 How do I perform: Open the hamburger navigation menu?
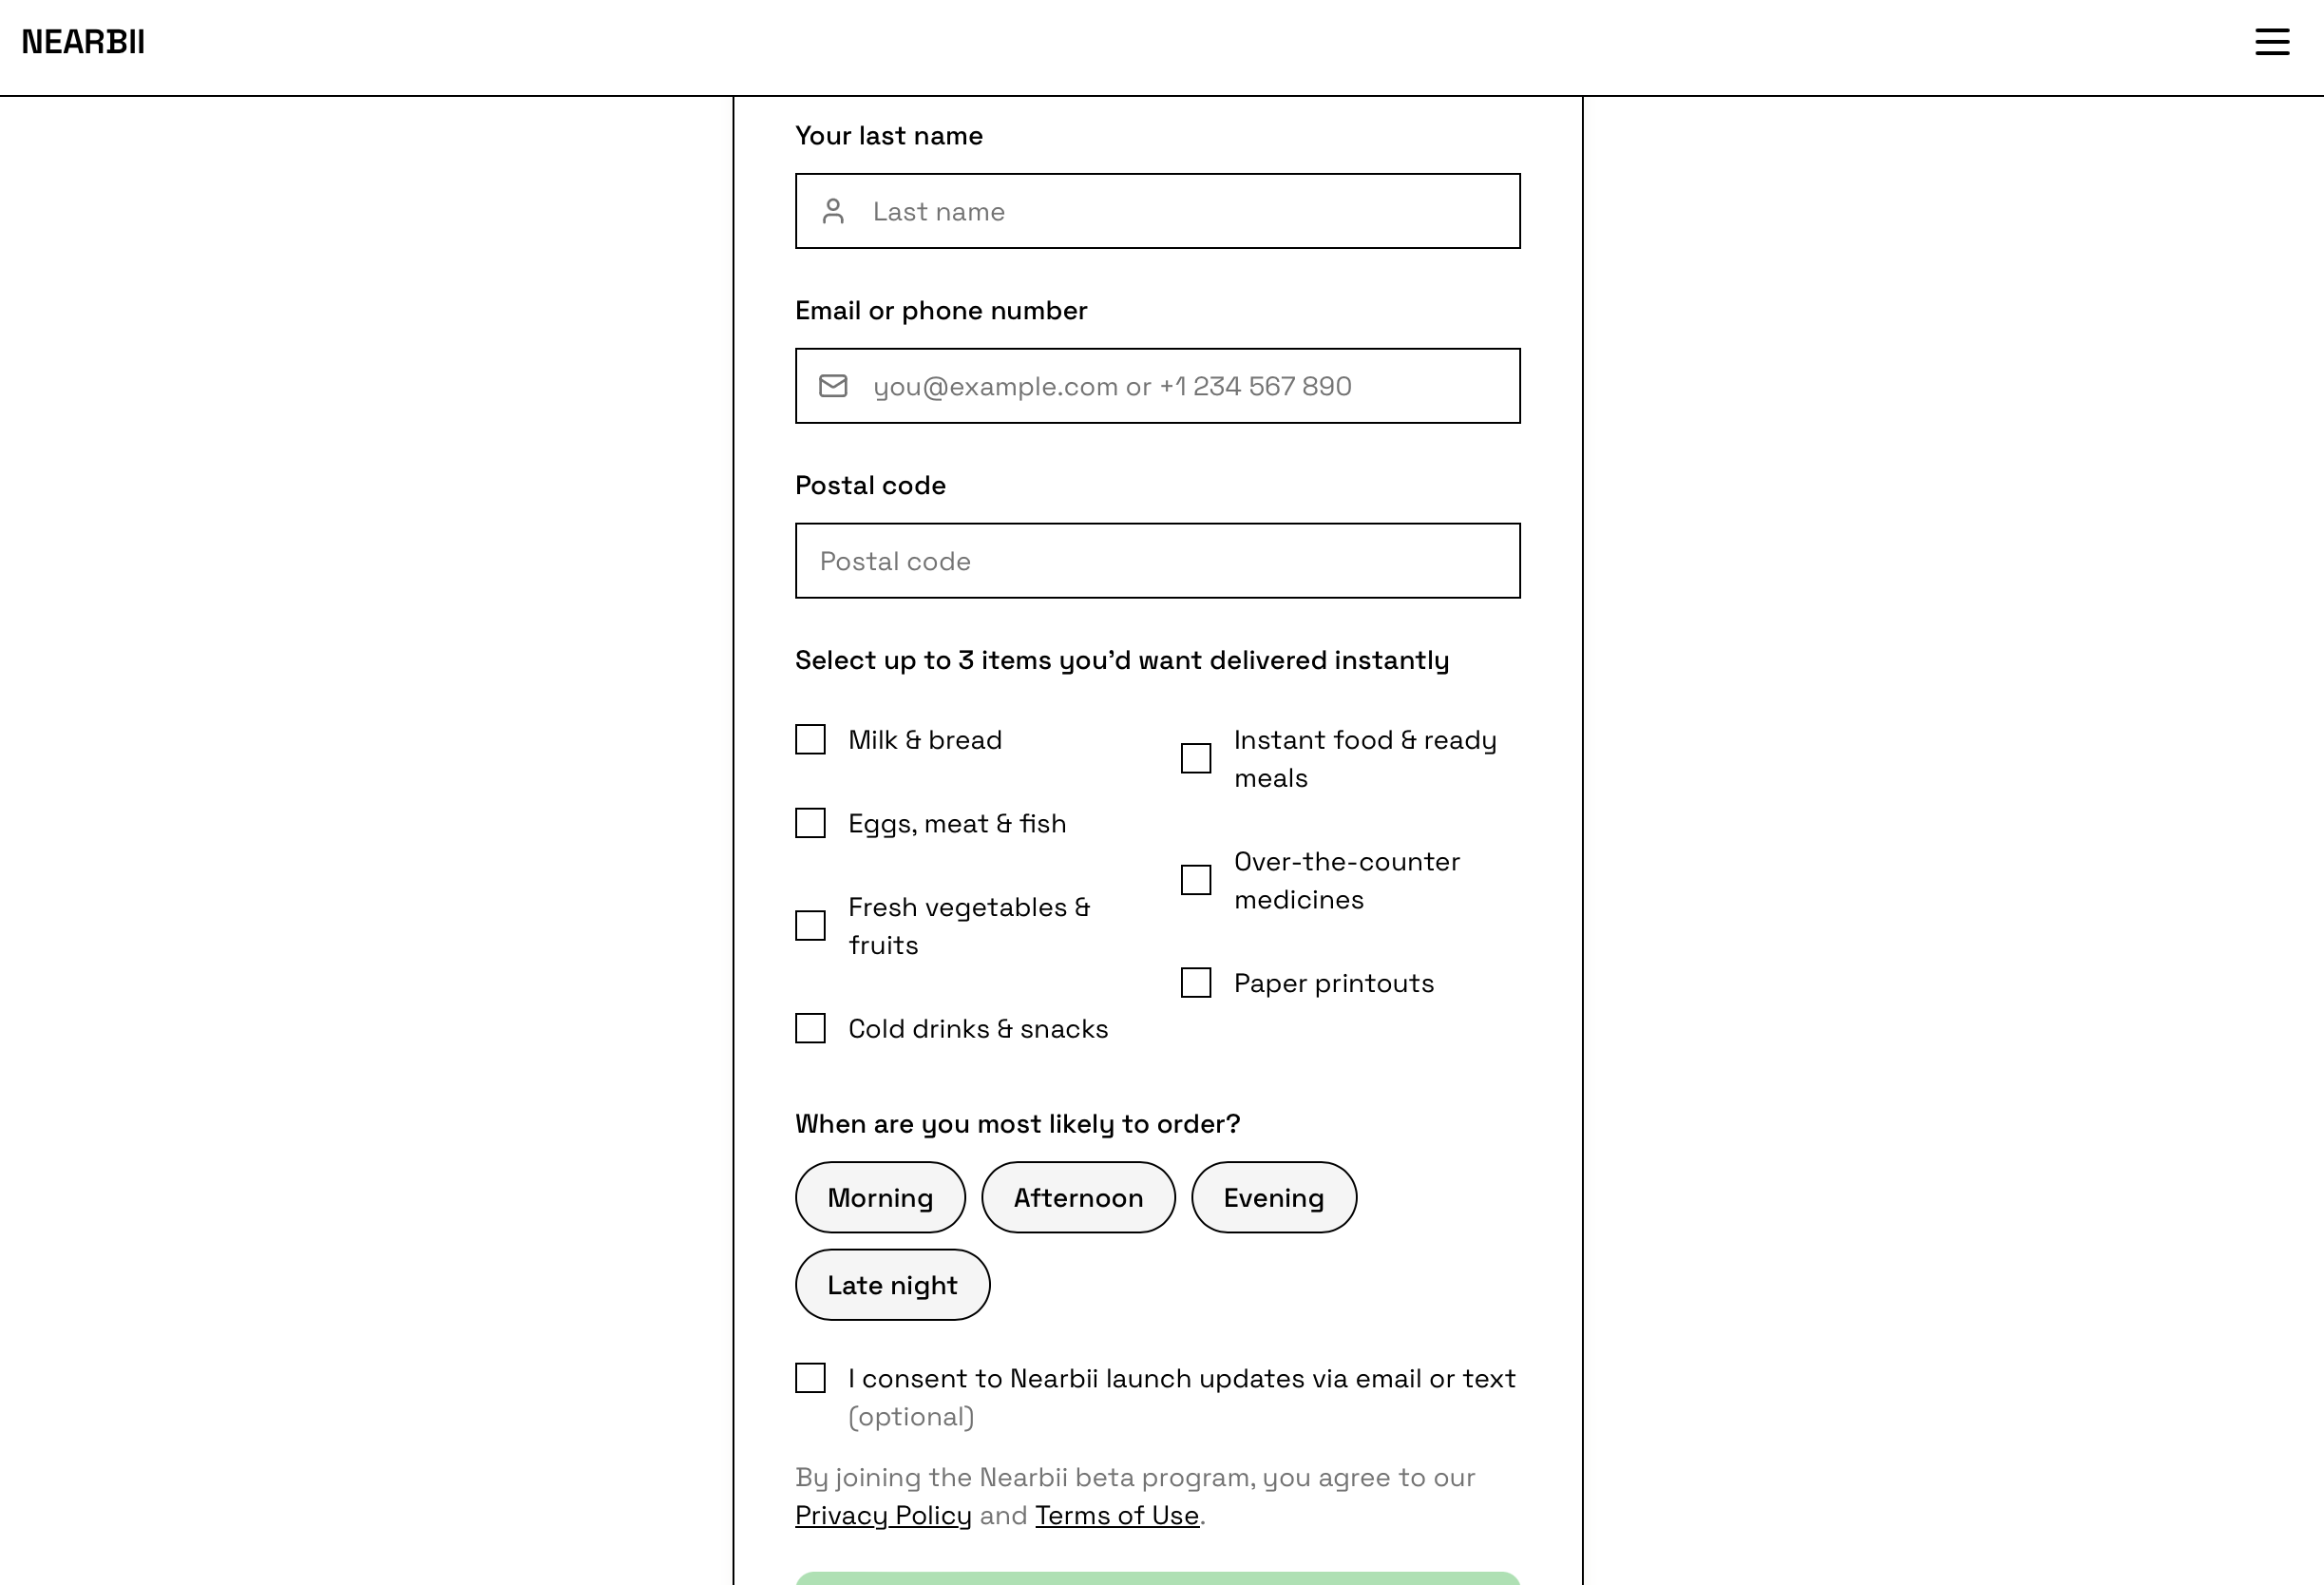[2271, 42]
